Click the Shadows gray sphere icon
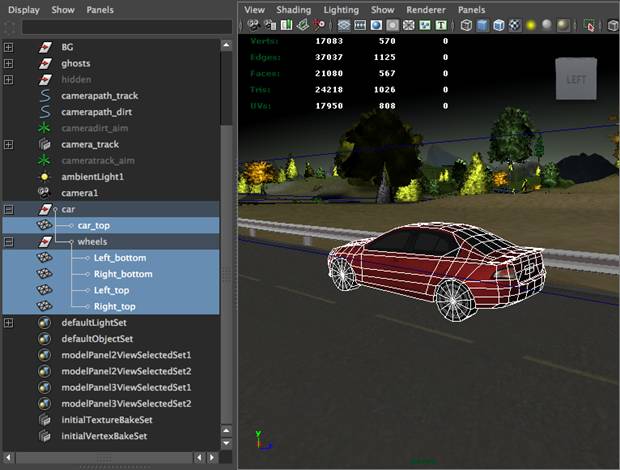The image size is (620, 470). pyautogui.click(x=547, y=25)
